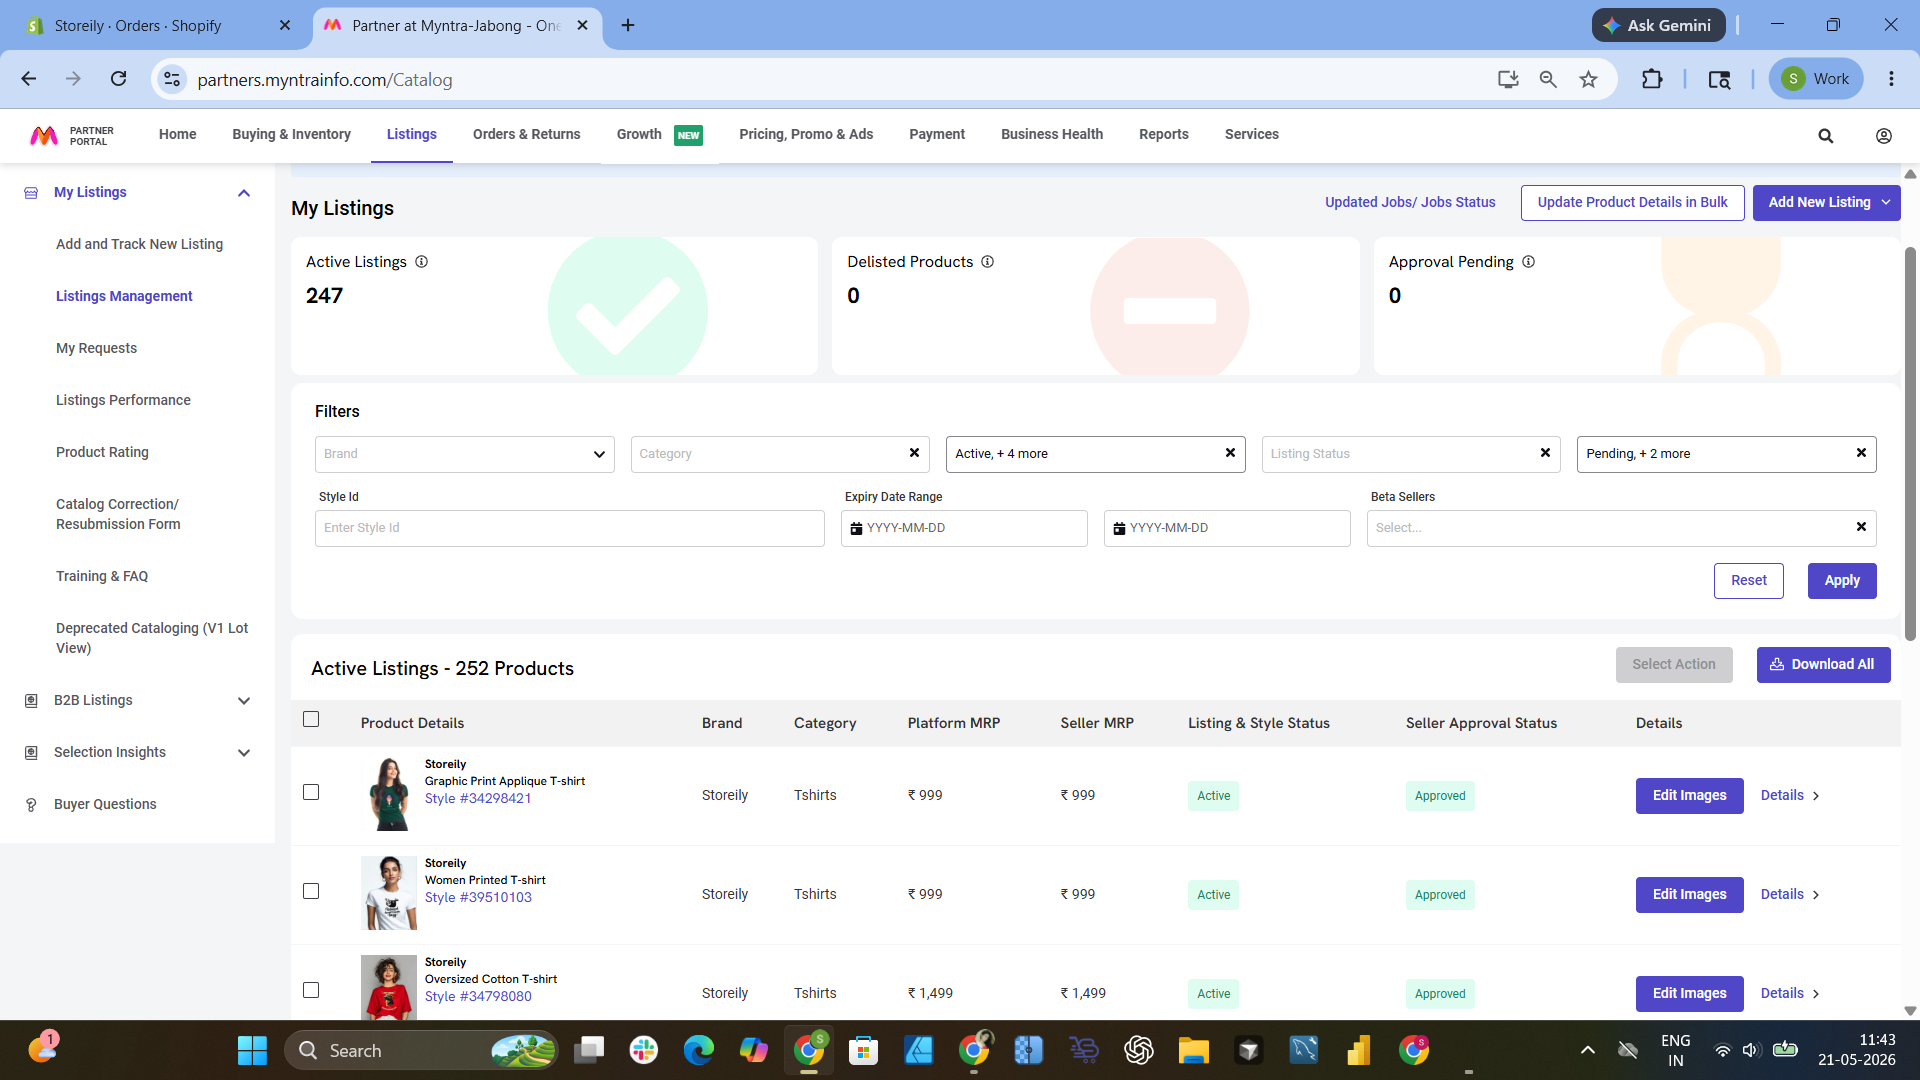
Task: Open Chrome extensions puzzle icon
Action: pyautogui.click(x=1652, y=79)
